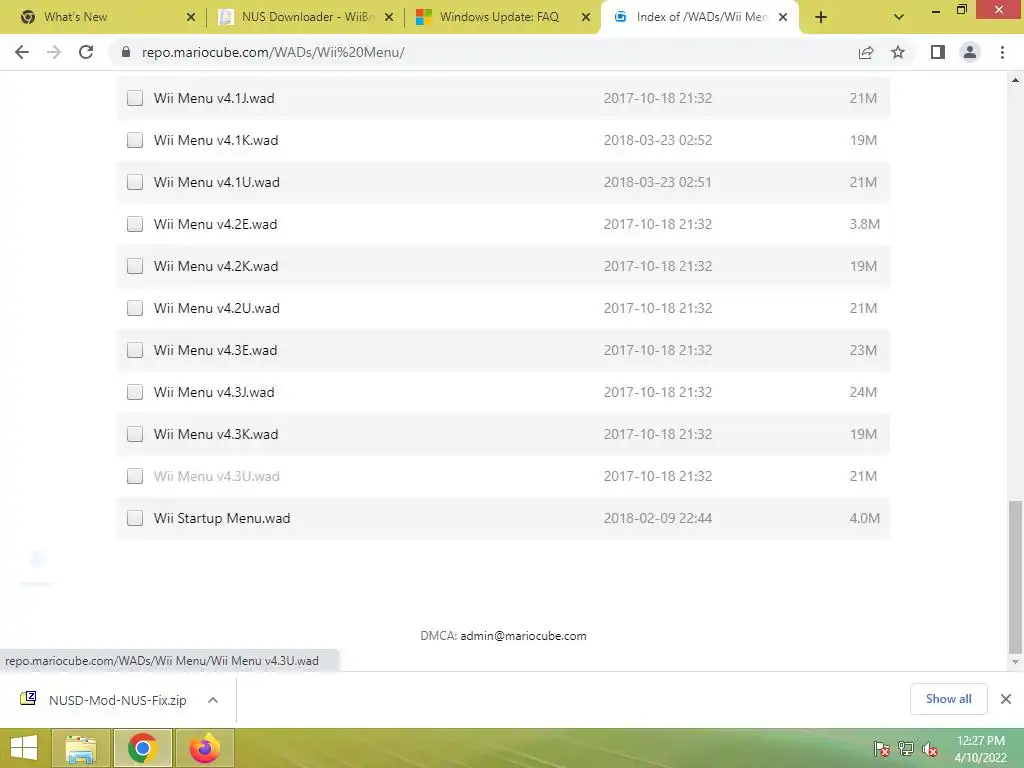Screen dimensions: 1024x768
Task: Open the network tray icon
Action: click(906, 749)
